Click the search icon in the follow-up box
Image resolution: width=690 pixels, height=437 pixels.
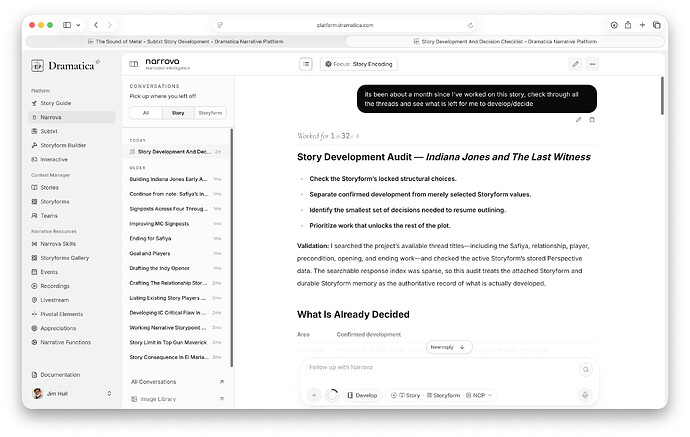(x=586, y=370)
